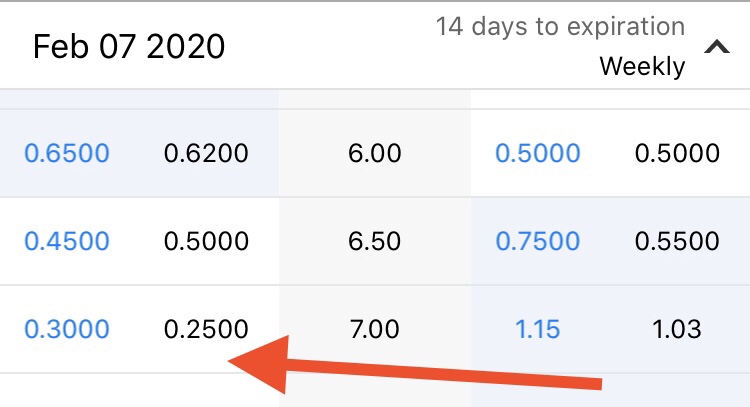This screenshot has width=750, height=407.
Task: Select black 0.5000 price in 6.50 row
Action: 206,241
